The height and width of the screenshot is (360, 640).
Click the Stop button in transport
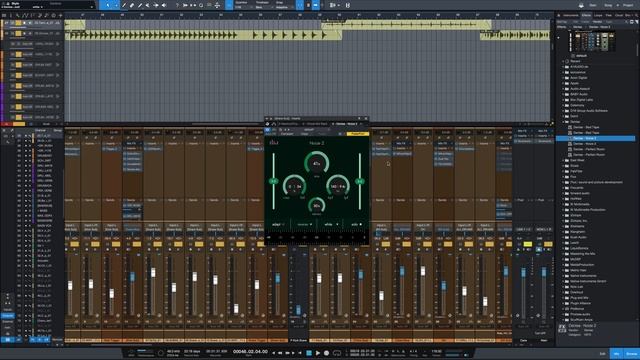tap(309, 353)
